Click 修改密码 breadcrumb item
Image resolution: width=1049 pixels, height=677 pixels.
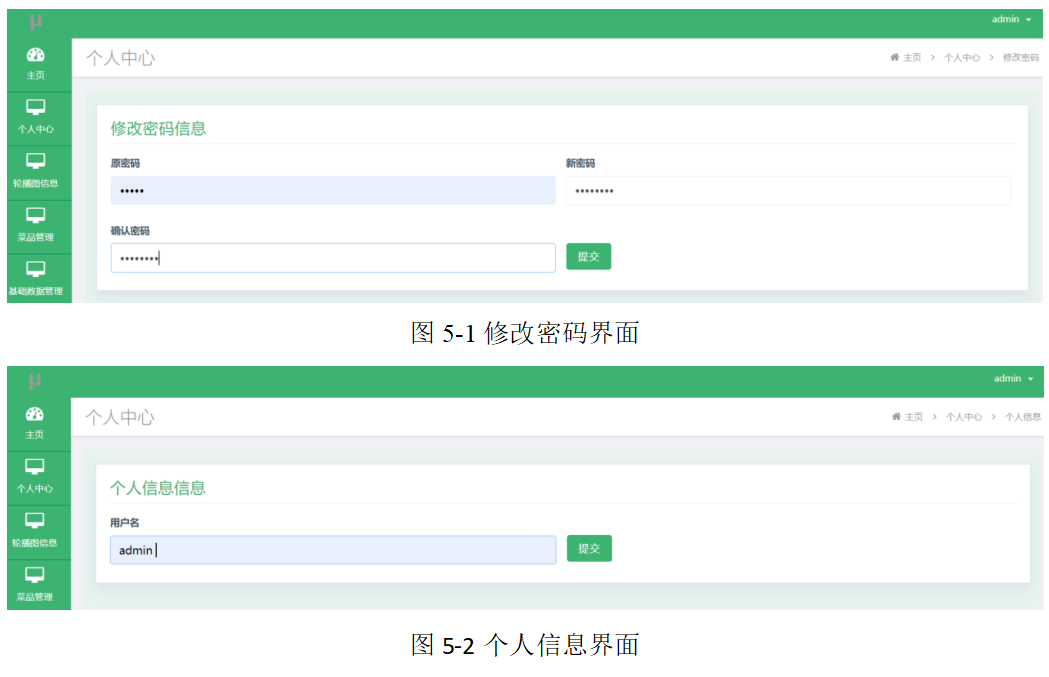click(1020, 58)
